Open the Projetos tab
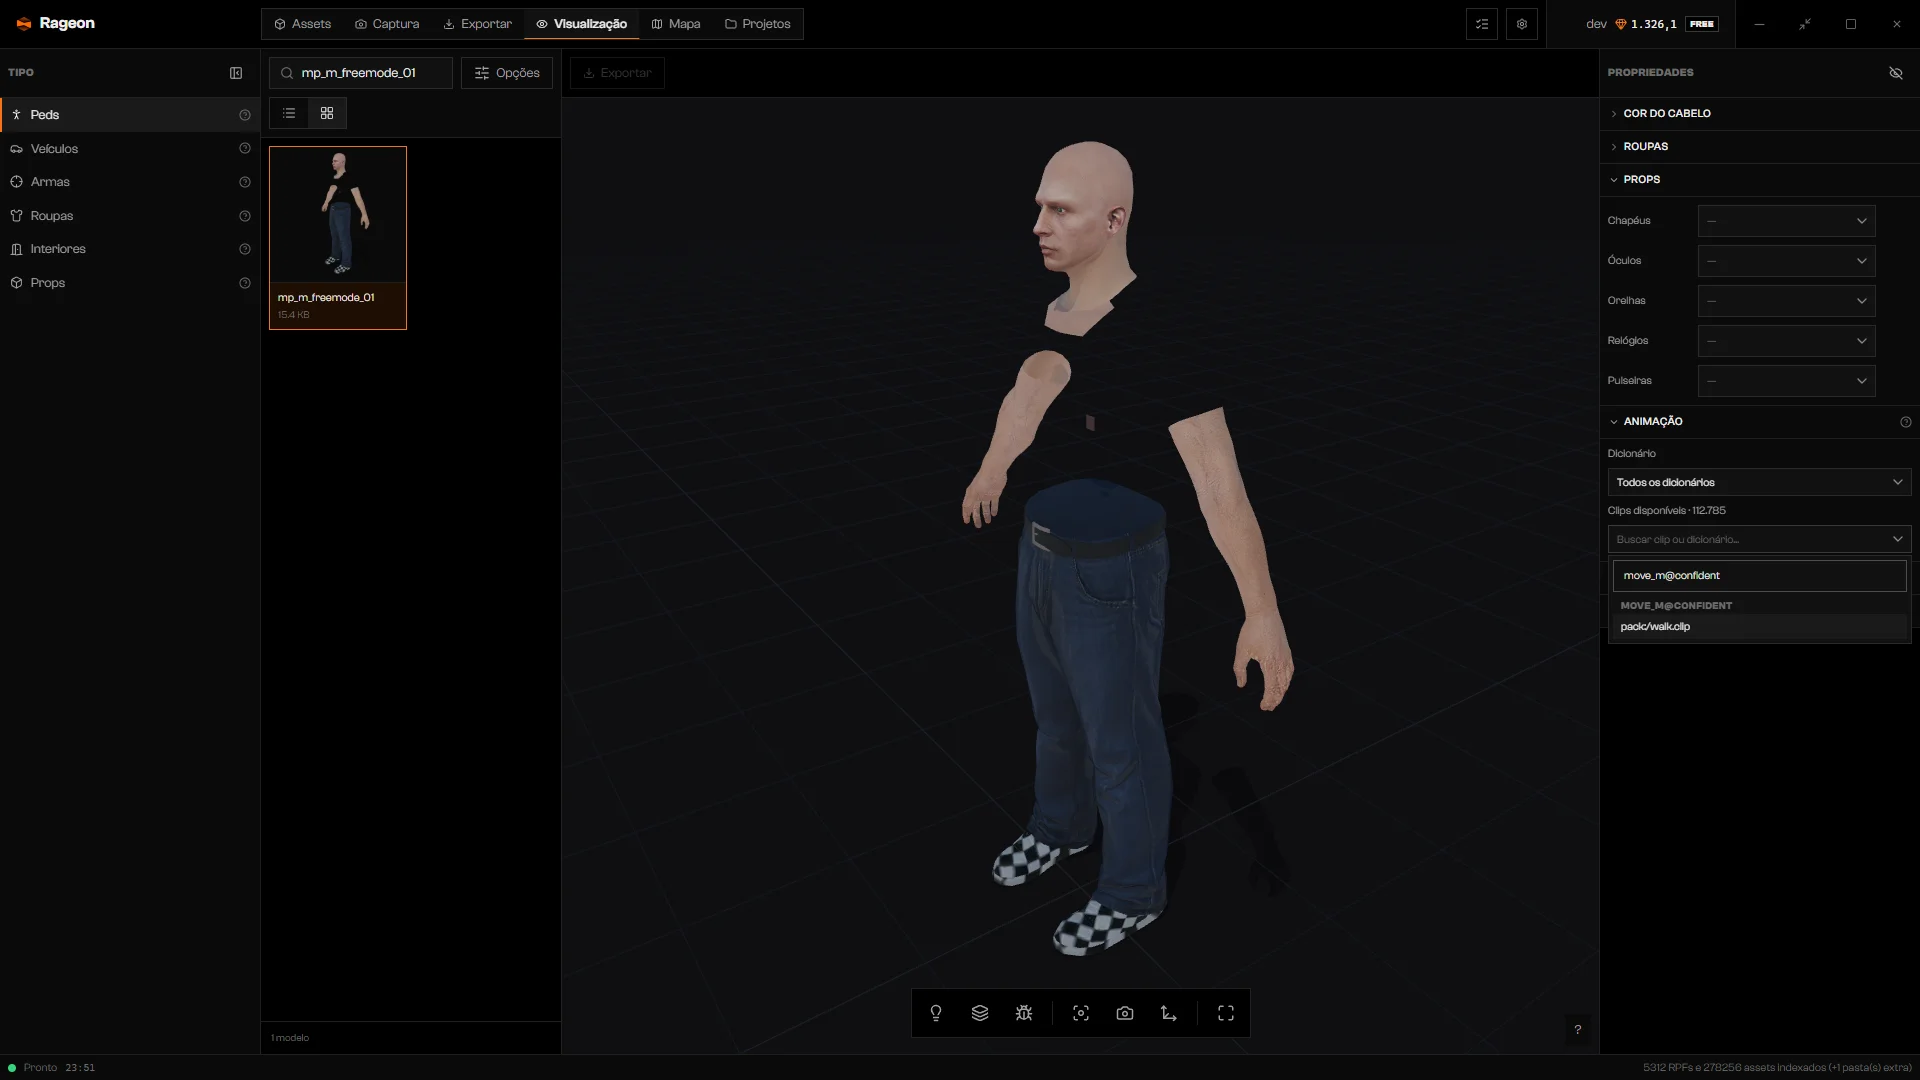 coord(757,24)
